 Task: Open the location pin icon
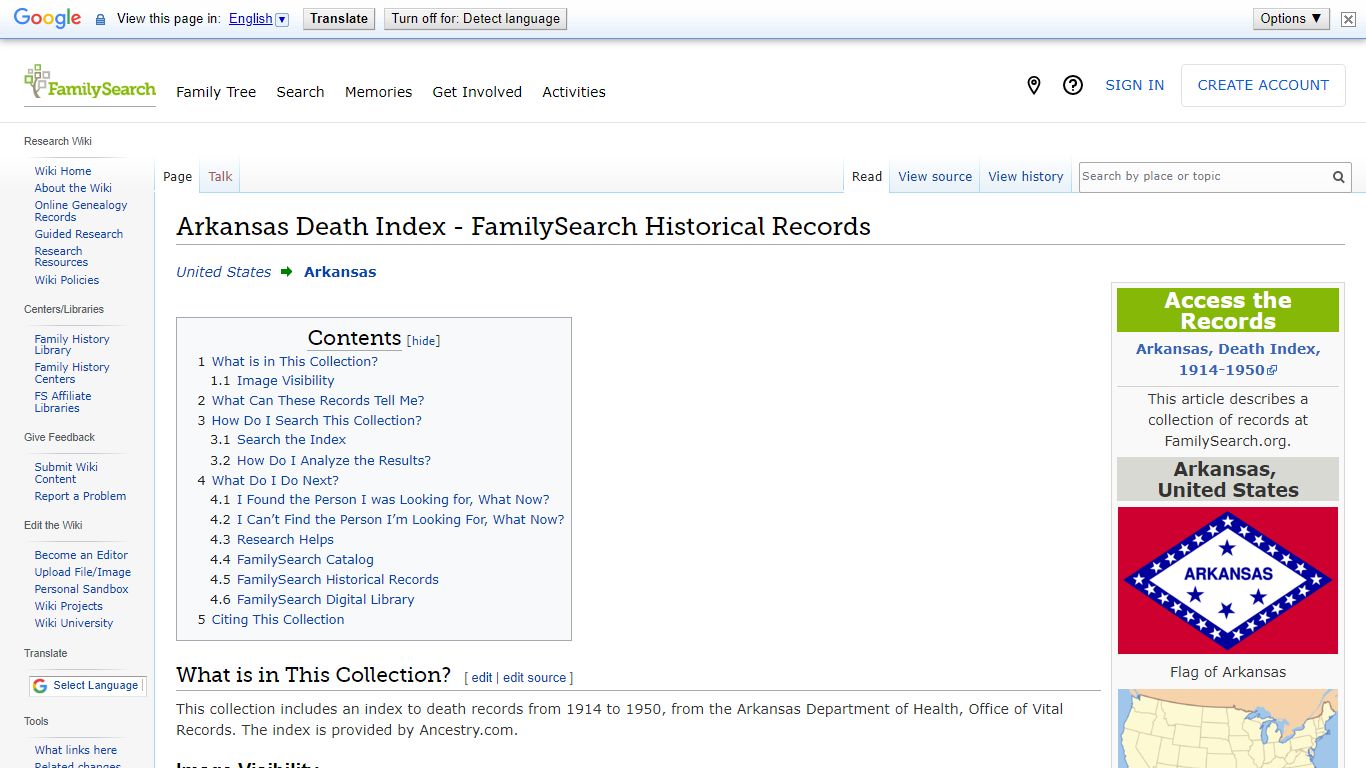[1034, 86]
